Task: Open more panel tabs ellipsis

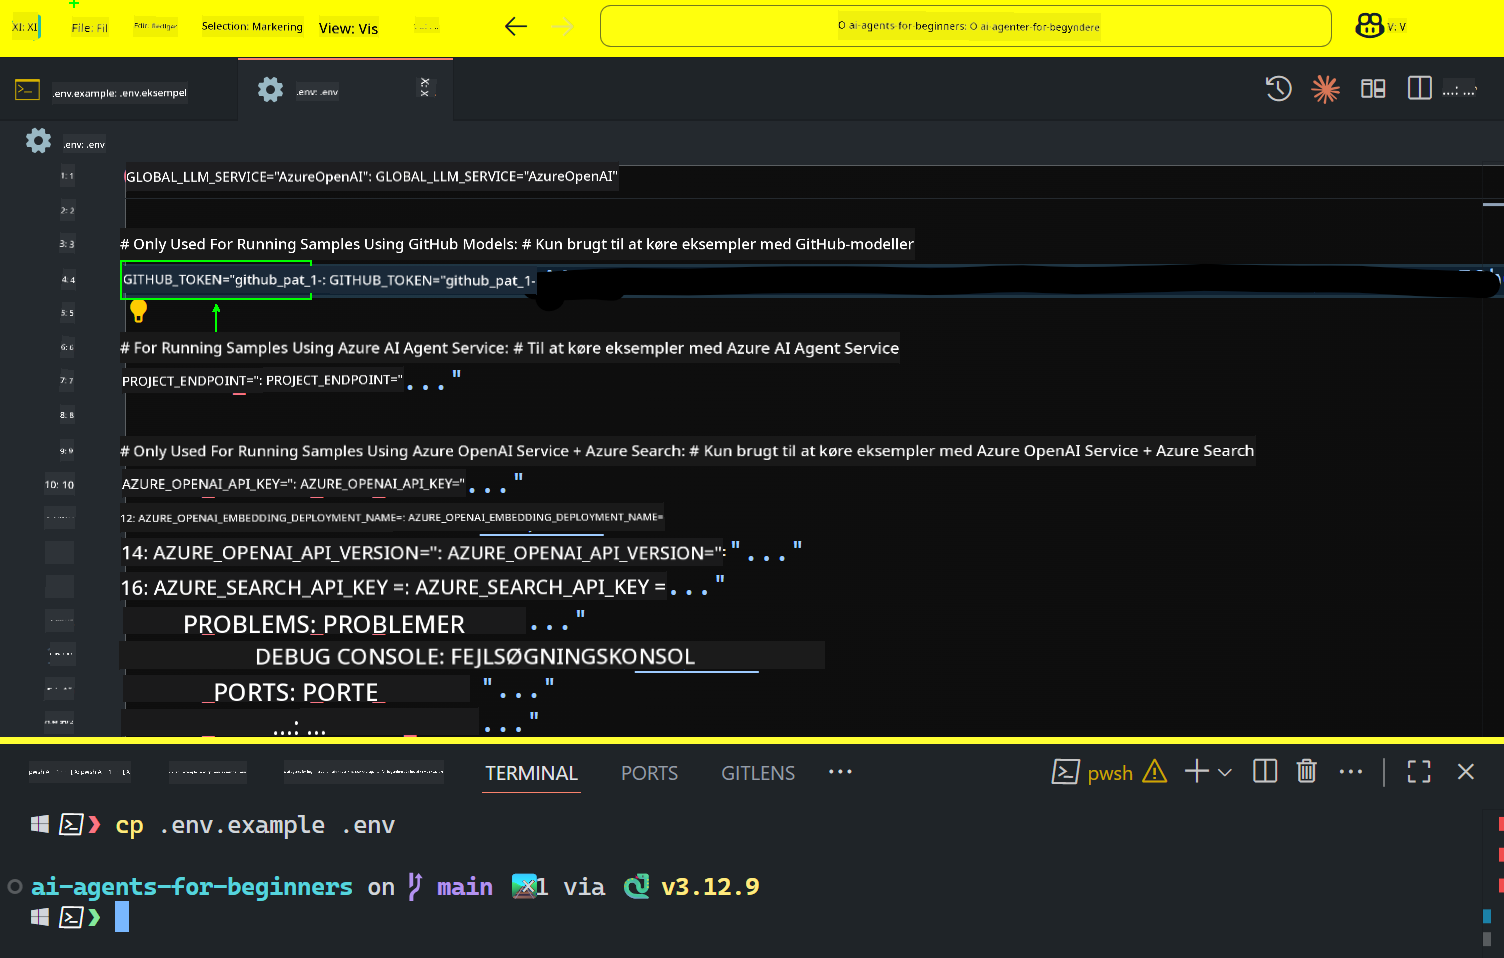Action: click(x=840, y=771)
